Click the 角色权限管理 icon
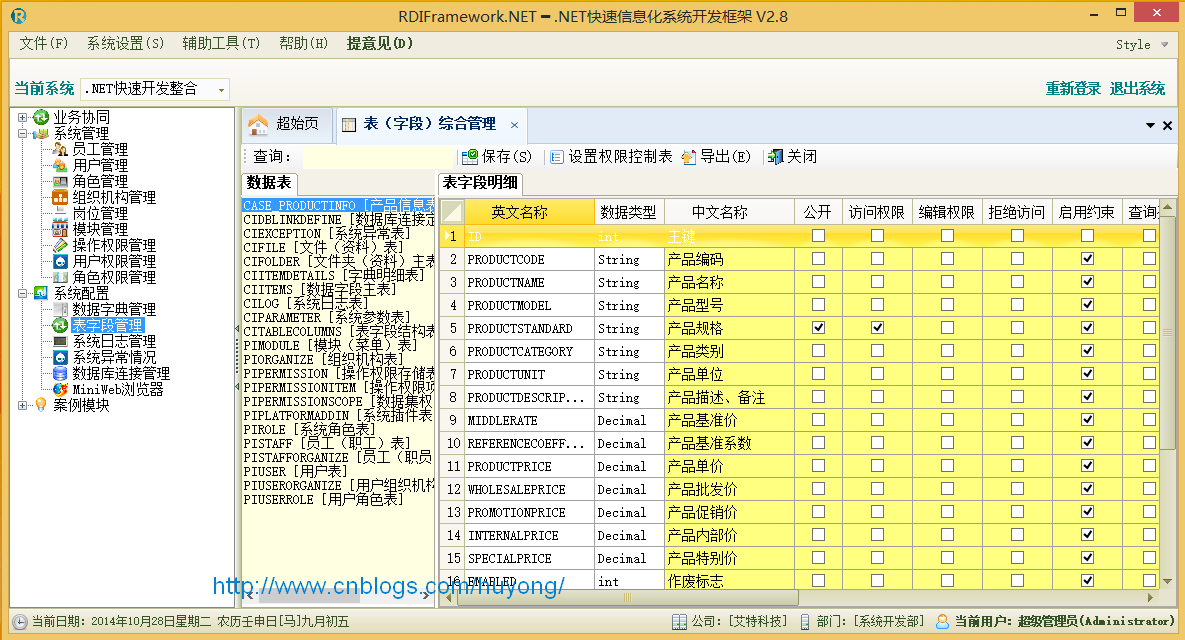 [x=60, y=277]
